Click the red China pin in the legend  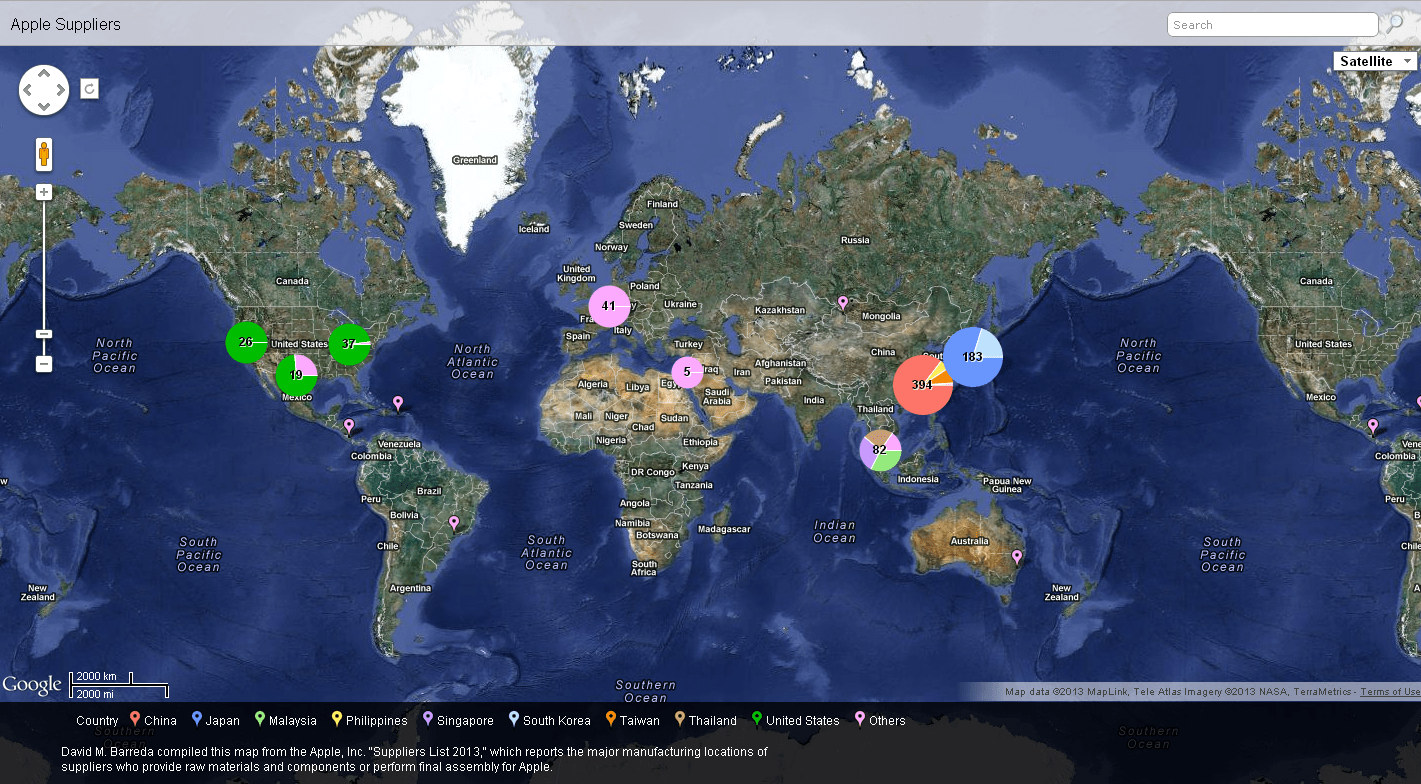pos(136,719)
